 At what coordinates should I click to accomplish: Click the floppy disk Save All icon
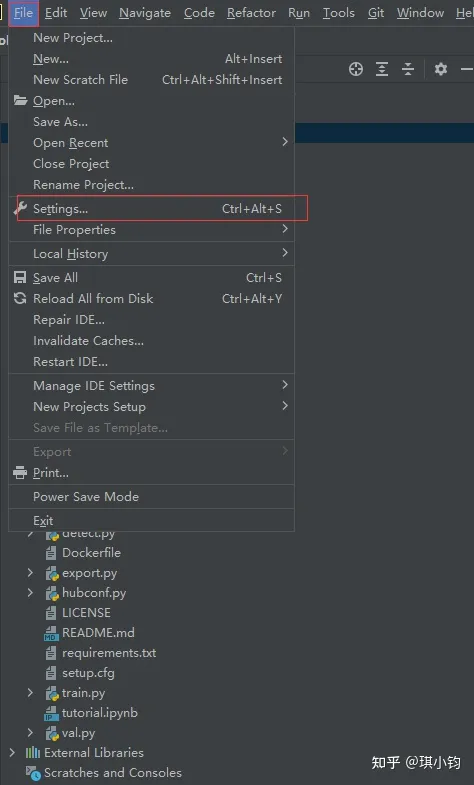20,278
